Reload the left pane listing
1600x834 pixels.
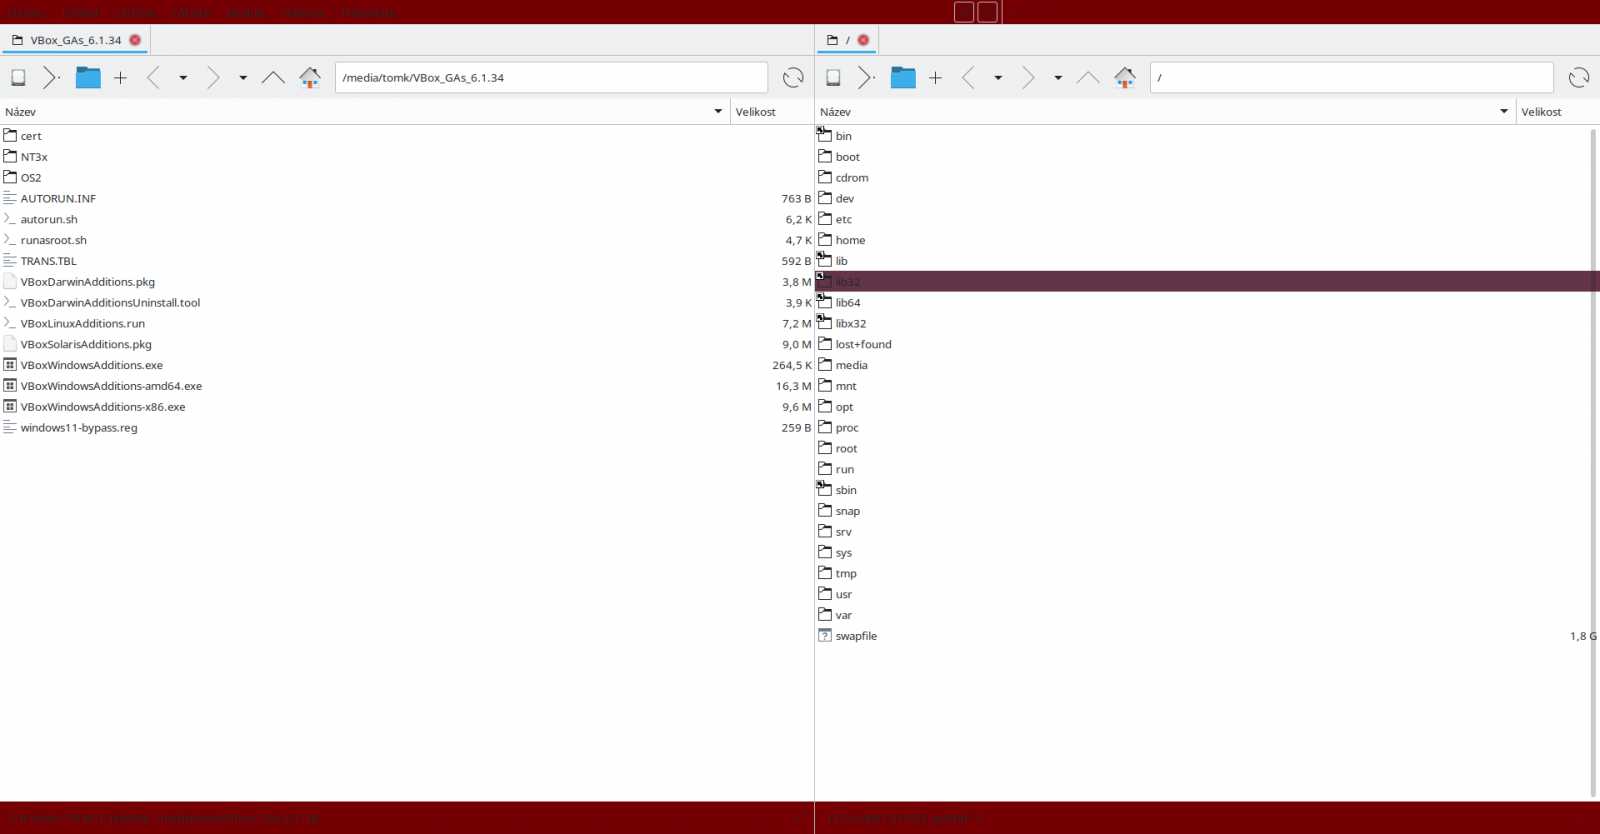793,77
